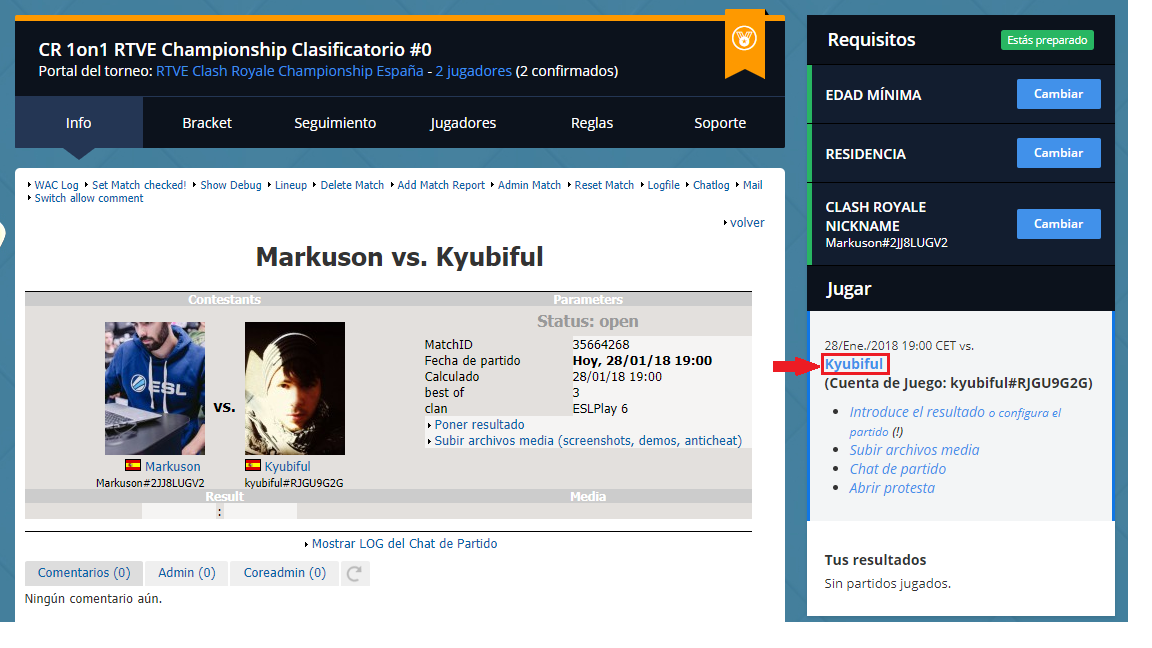
Task: Click Introduce el resultado link
Action: coord(917,412)
